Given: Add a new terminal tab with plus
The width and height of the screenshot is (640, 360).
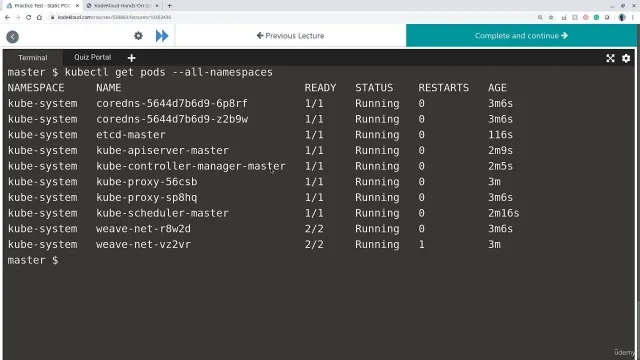Looking at the screenshot, I should tap(131, 58).
